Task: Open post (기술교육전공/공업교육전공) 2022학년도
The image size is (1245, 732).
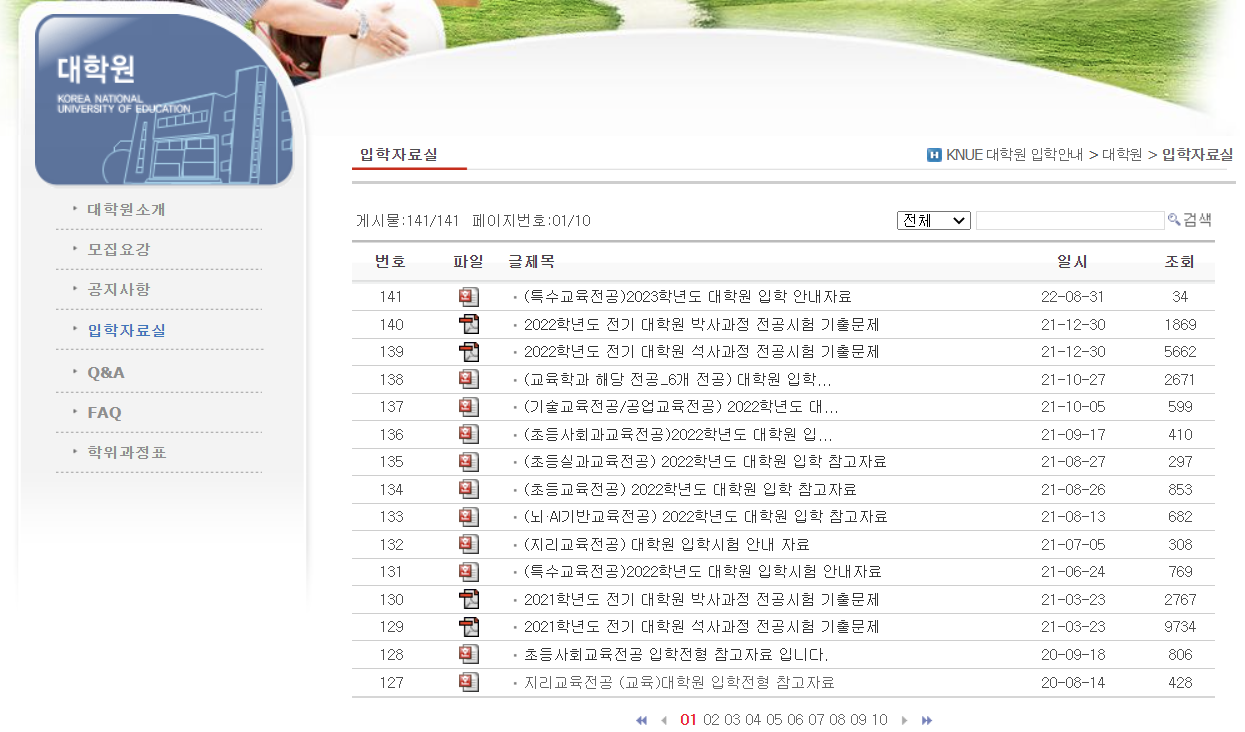Action: [x=681, y=407]
